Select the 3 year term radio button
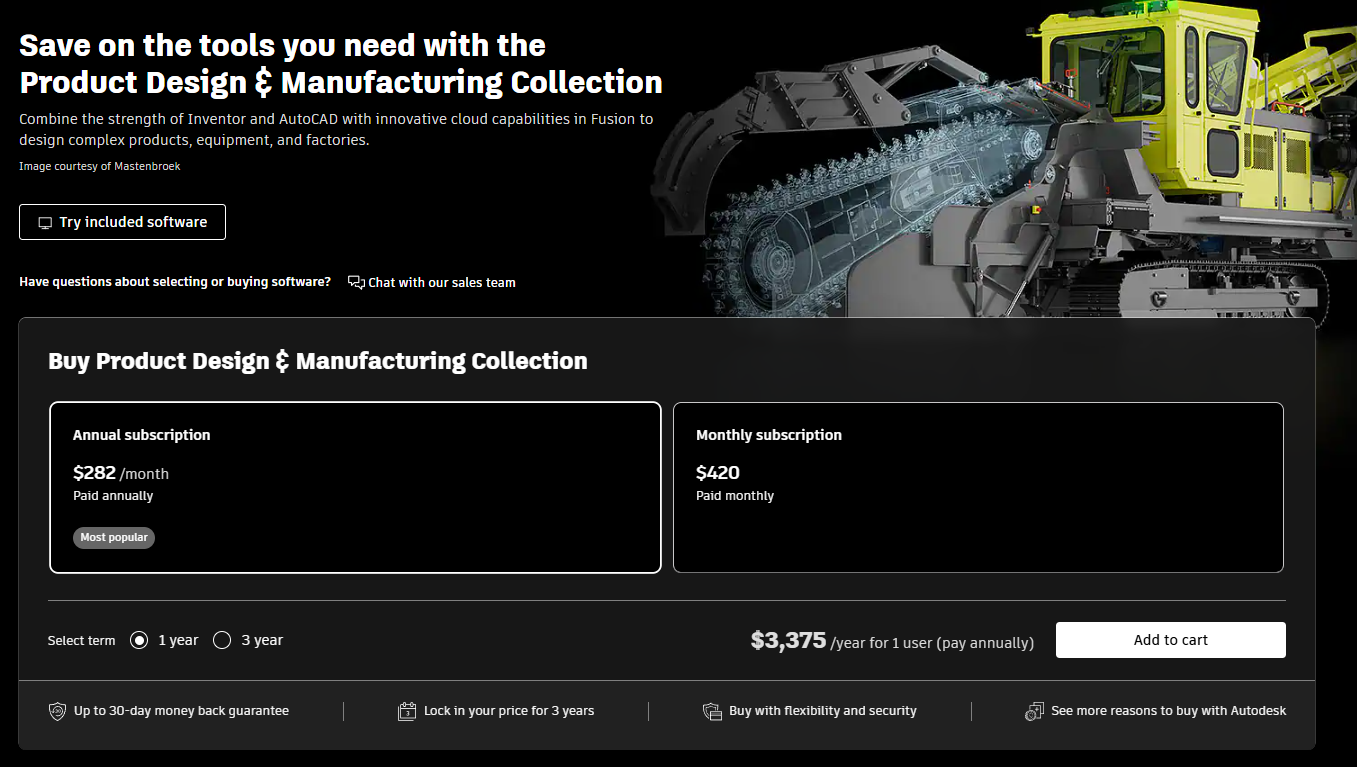 pyautogui.click(x=222, y=640)
